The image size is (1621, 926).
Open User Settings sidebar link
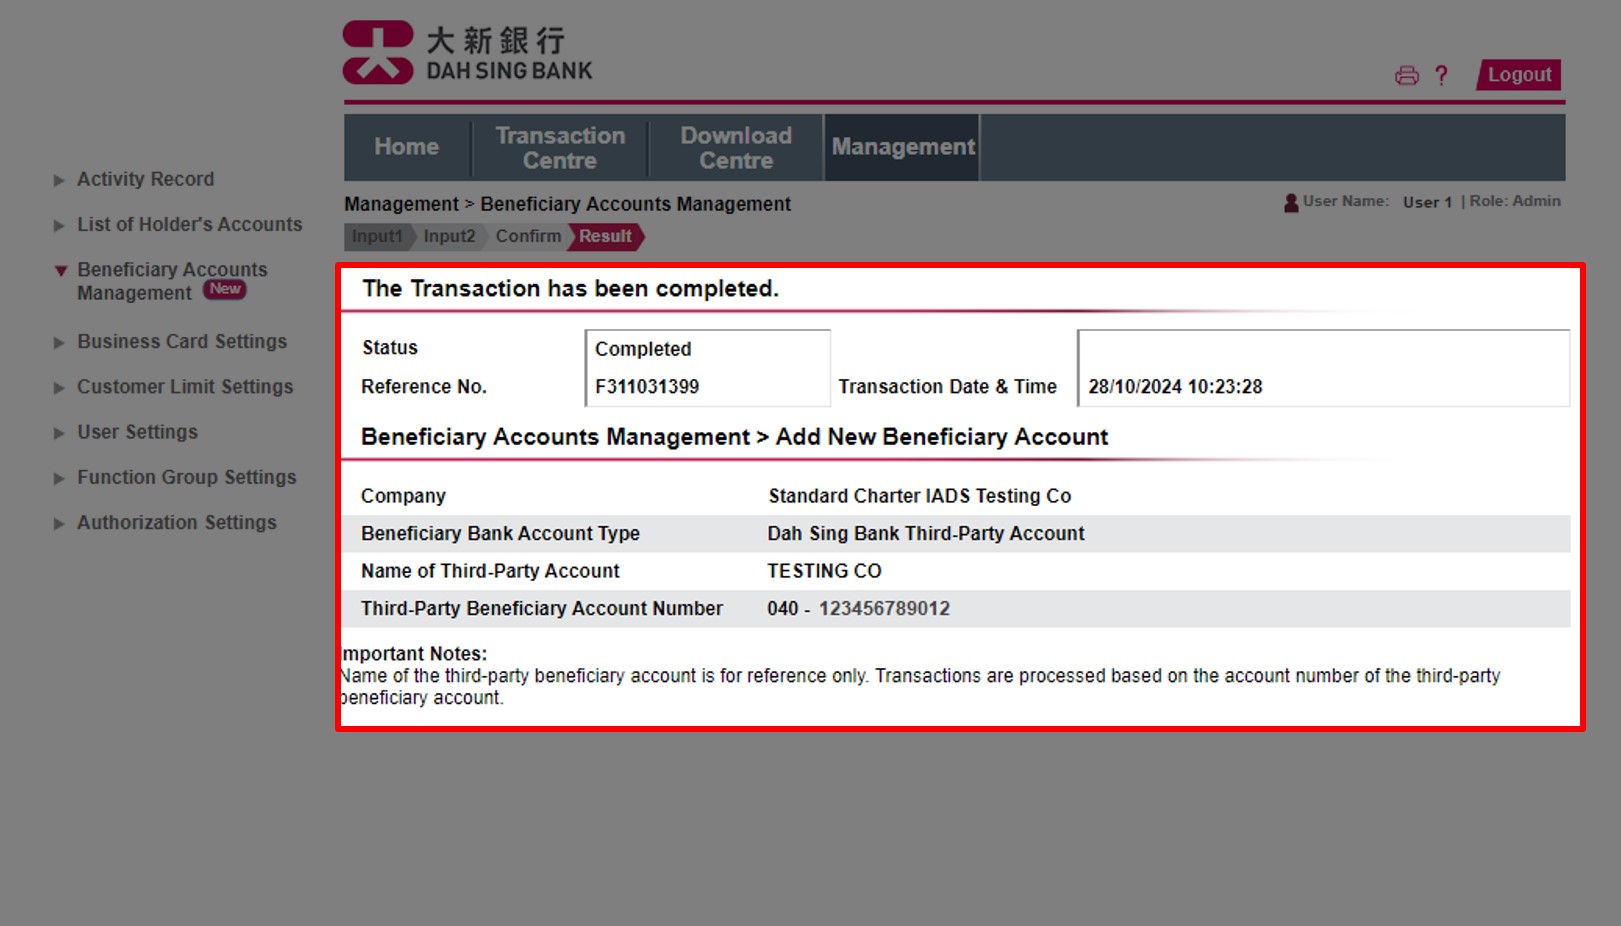point(138,432)
